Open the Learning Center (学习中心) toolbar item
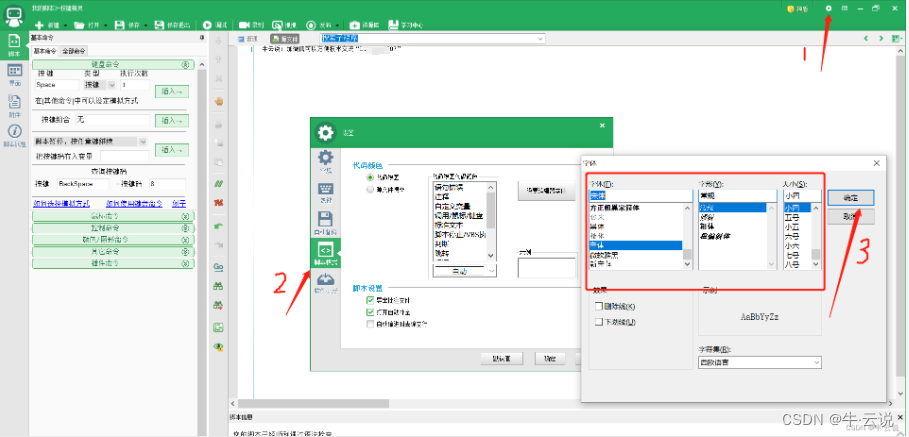Image resolution: width=909 pixels, height=437 pixels. point(405,26)
